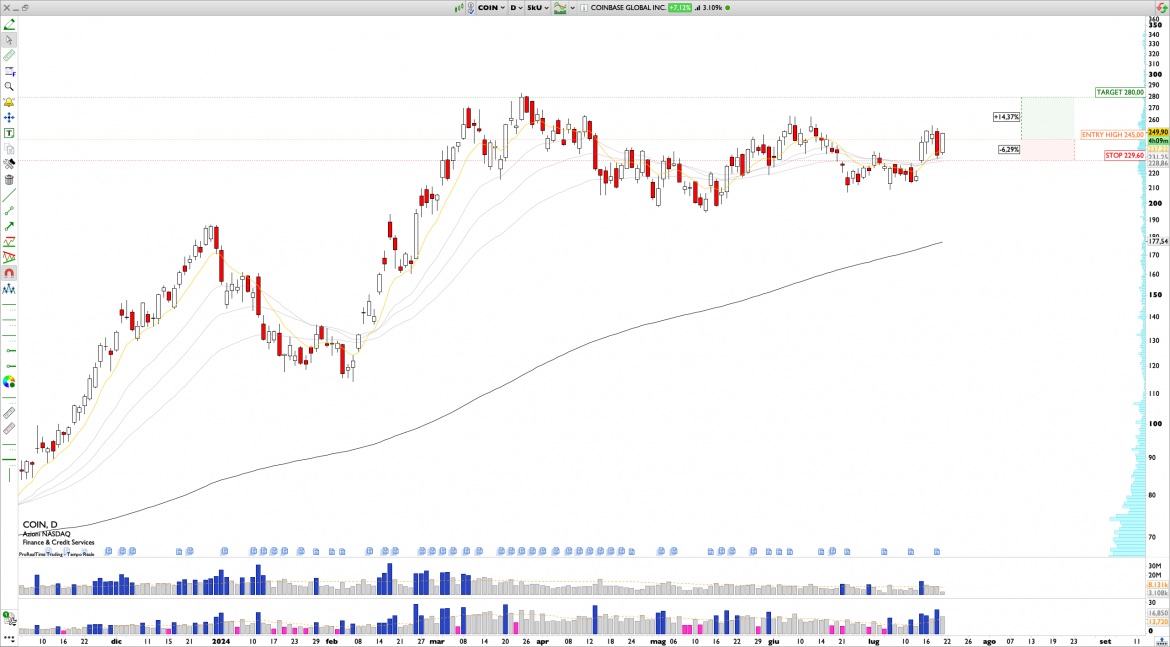
Task: Click the info icon beside Coinbase name
Action: 586,7
